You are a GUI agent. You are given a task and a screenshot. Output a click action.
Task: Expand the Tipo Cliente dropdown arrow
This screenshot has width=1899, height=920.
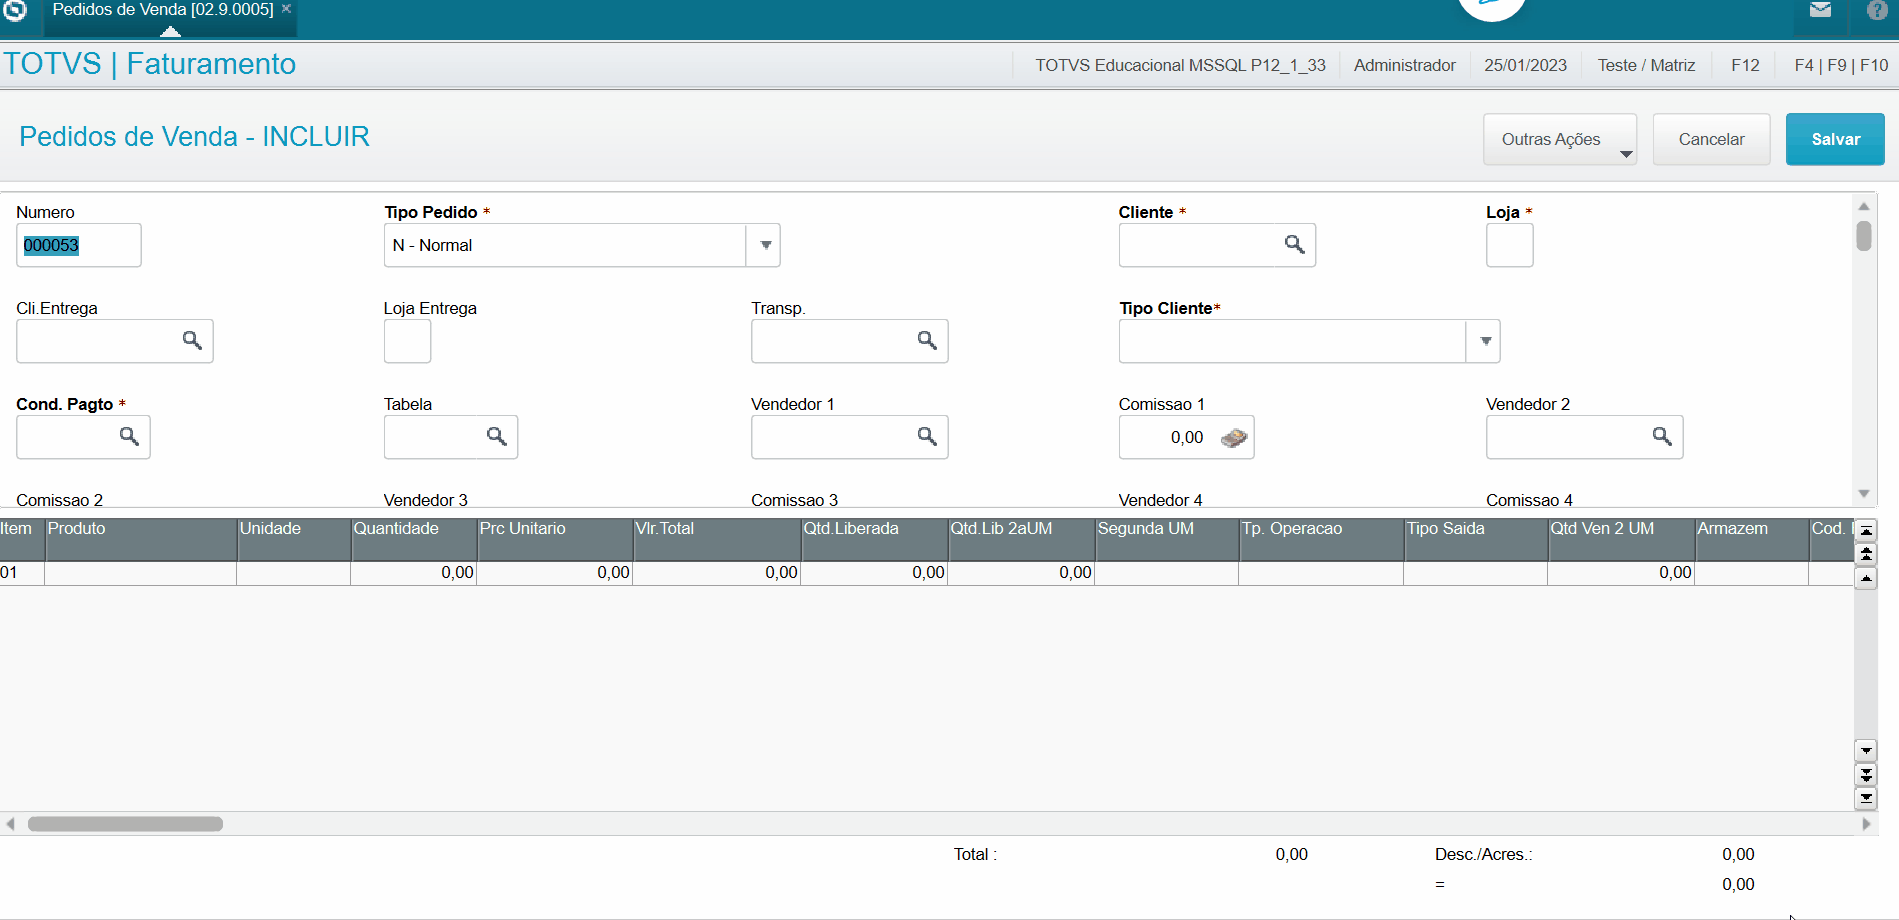[x=1485, y=341]
